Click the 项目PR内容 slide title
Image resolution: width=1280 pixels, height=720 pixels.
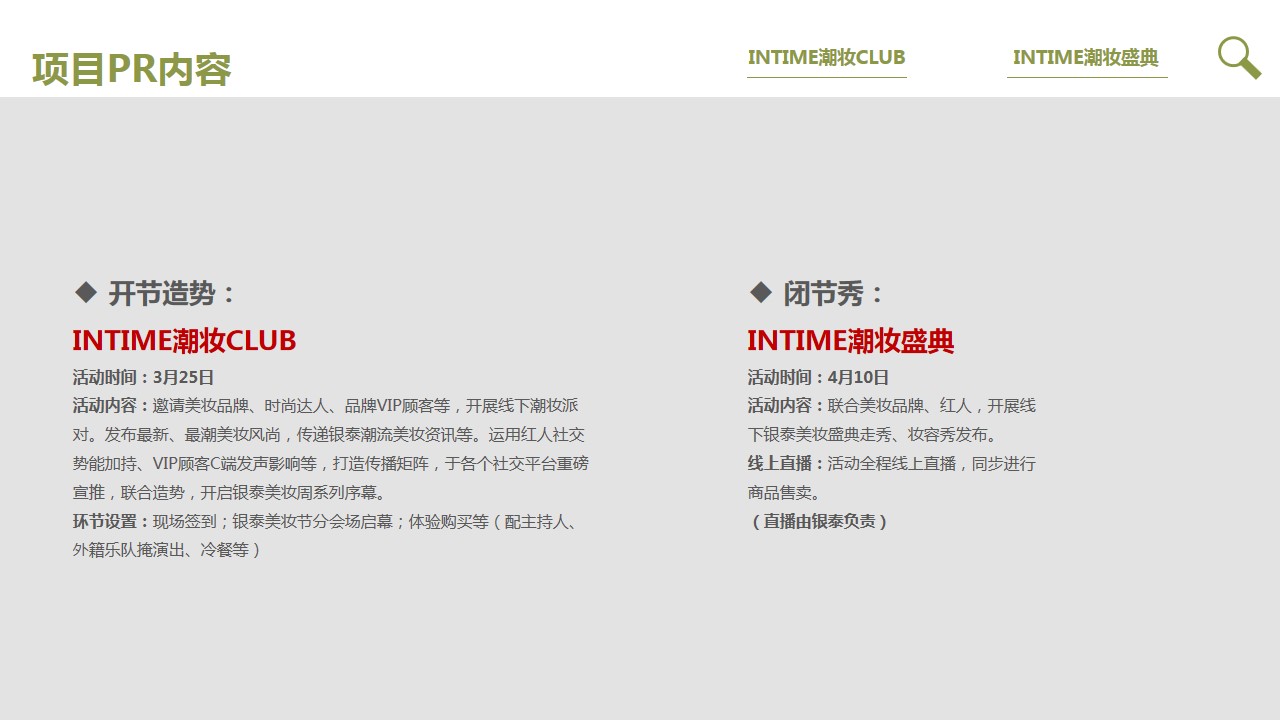click(x=132, y=69)
